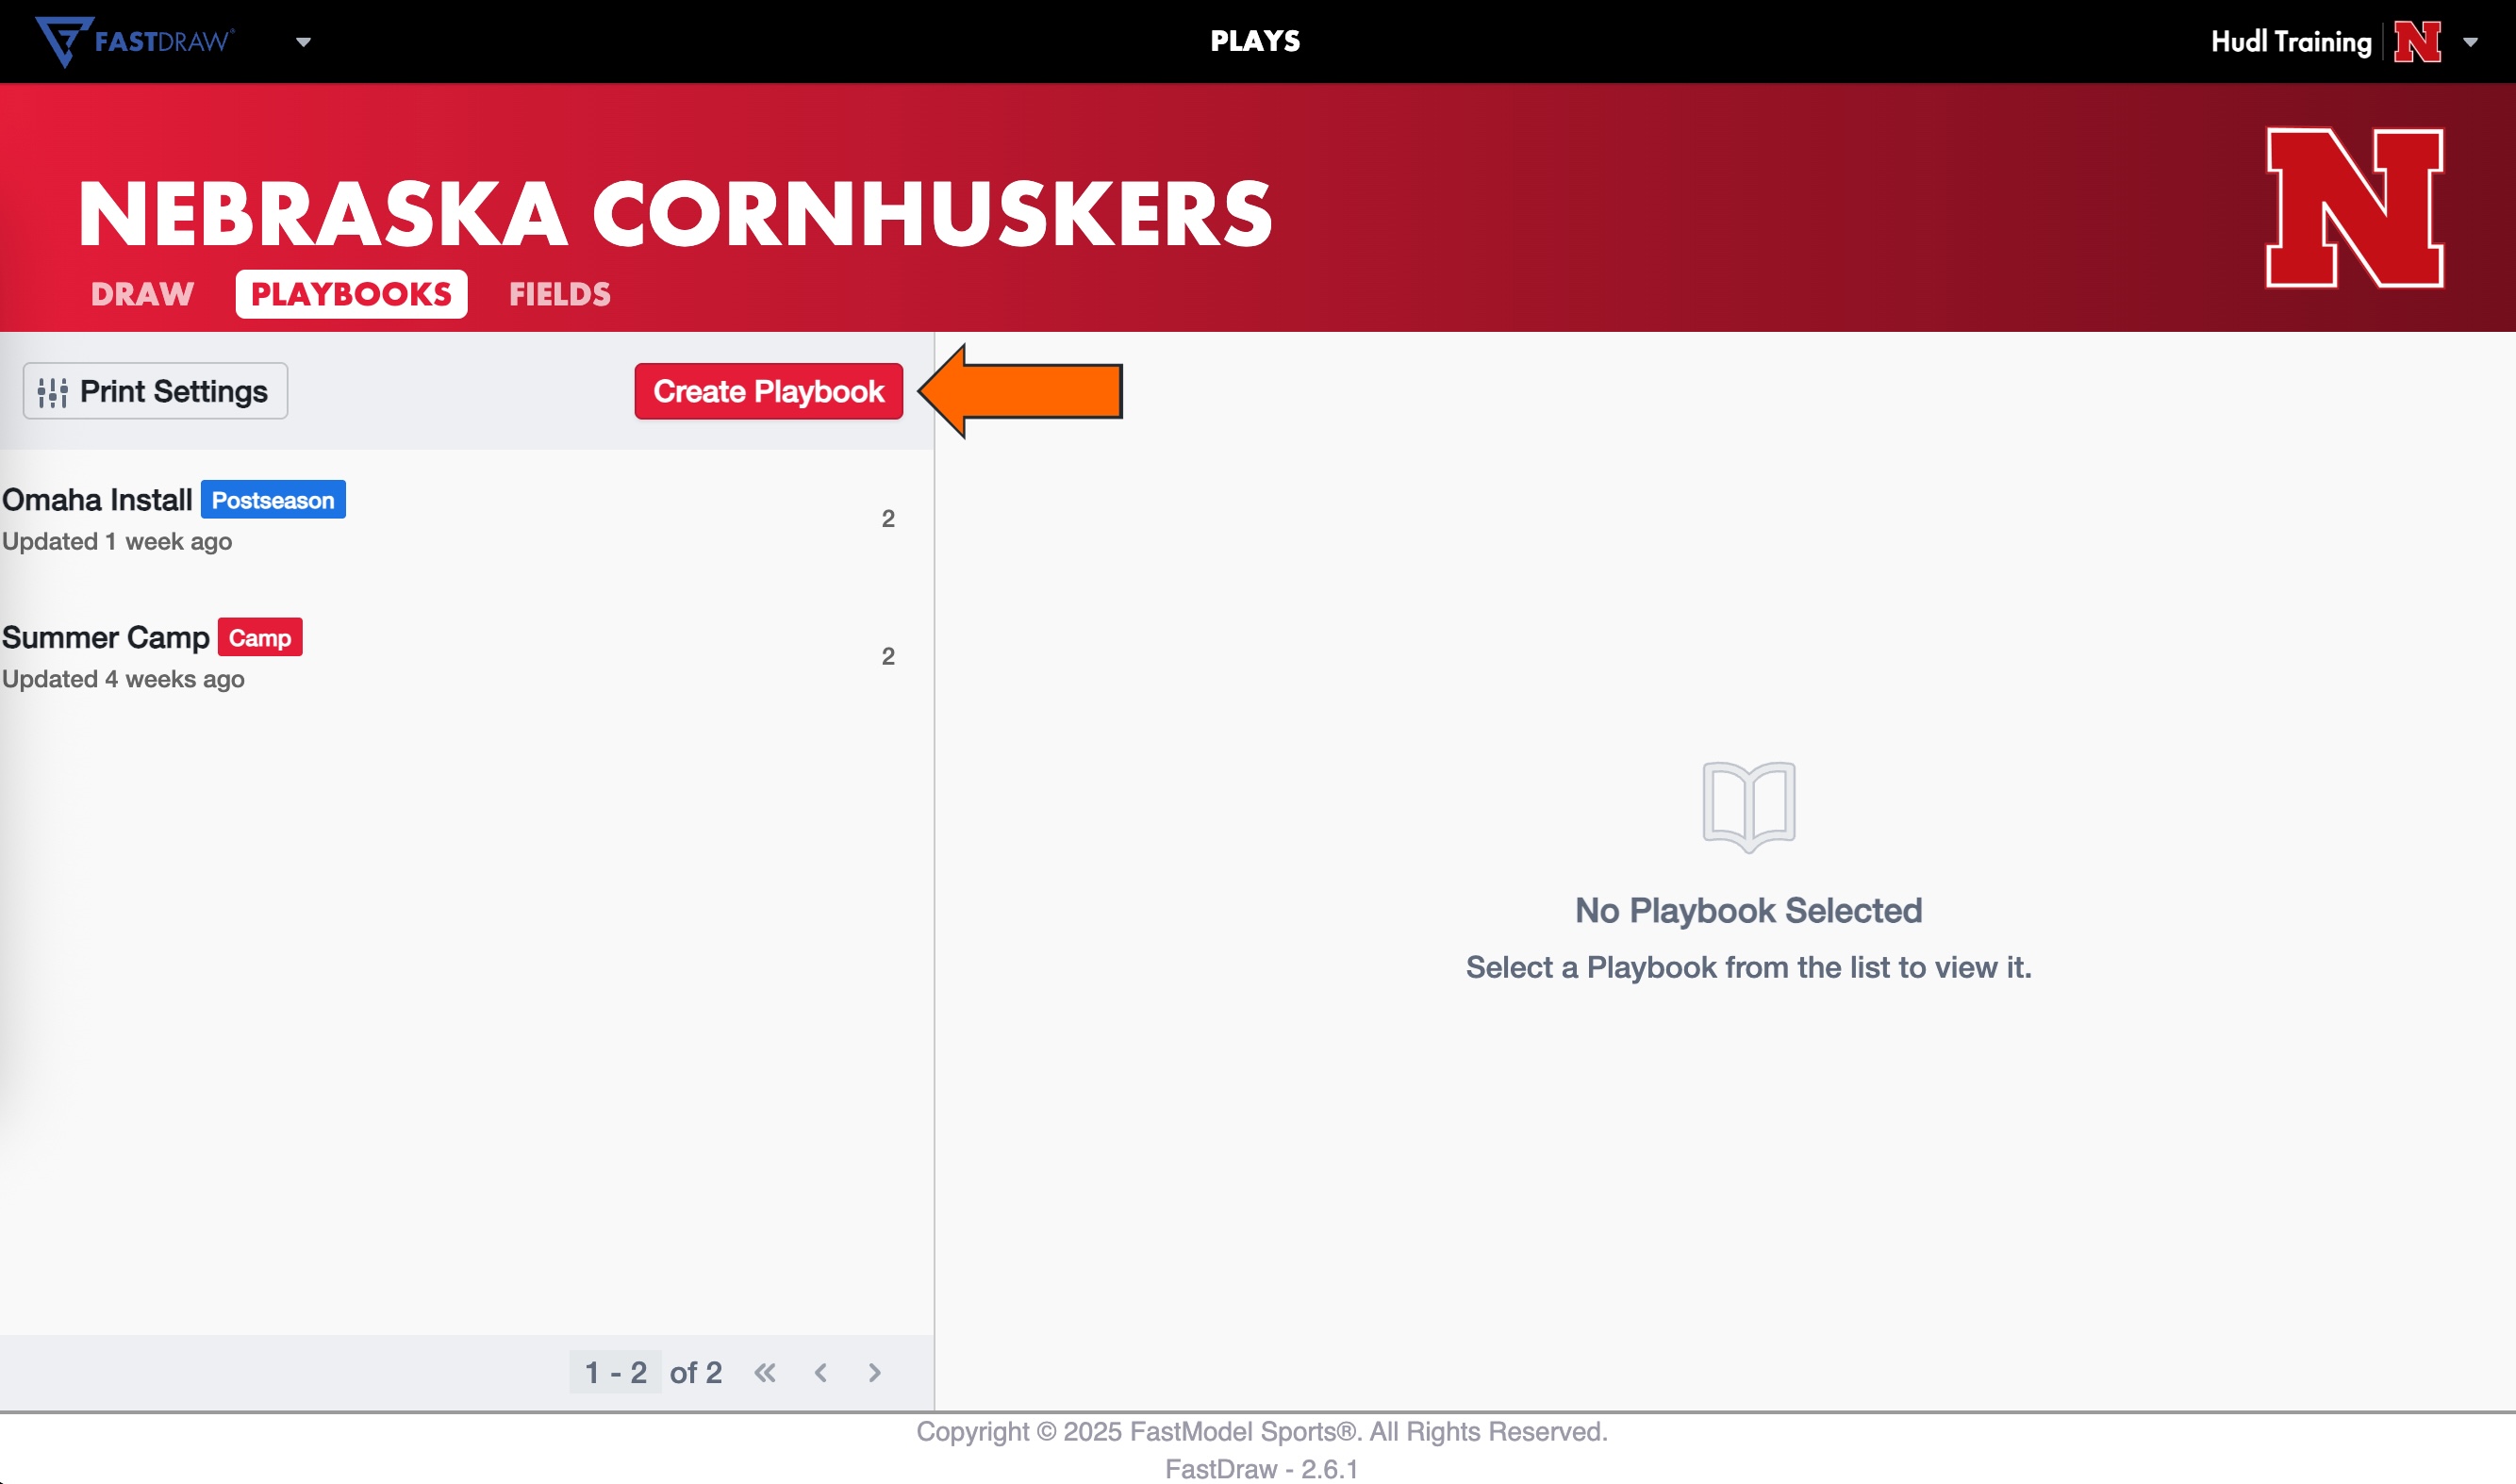Open Print Settings

pyautogui.click(x=155, y=391)
